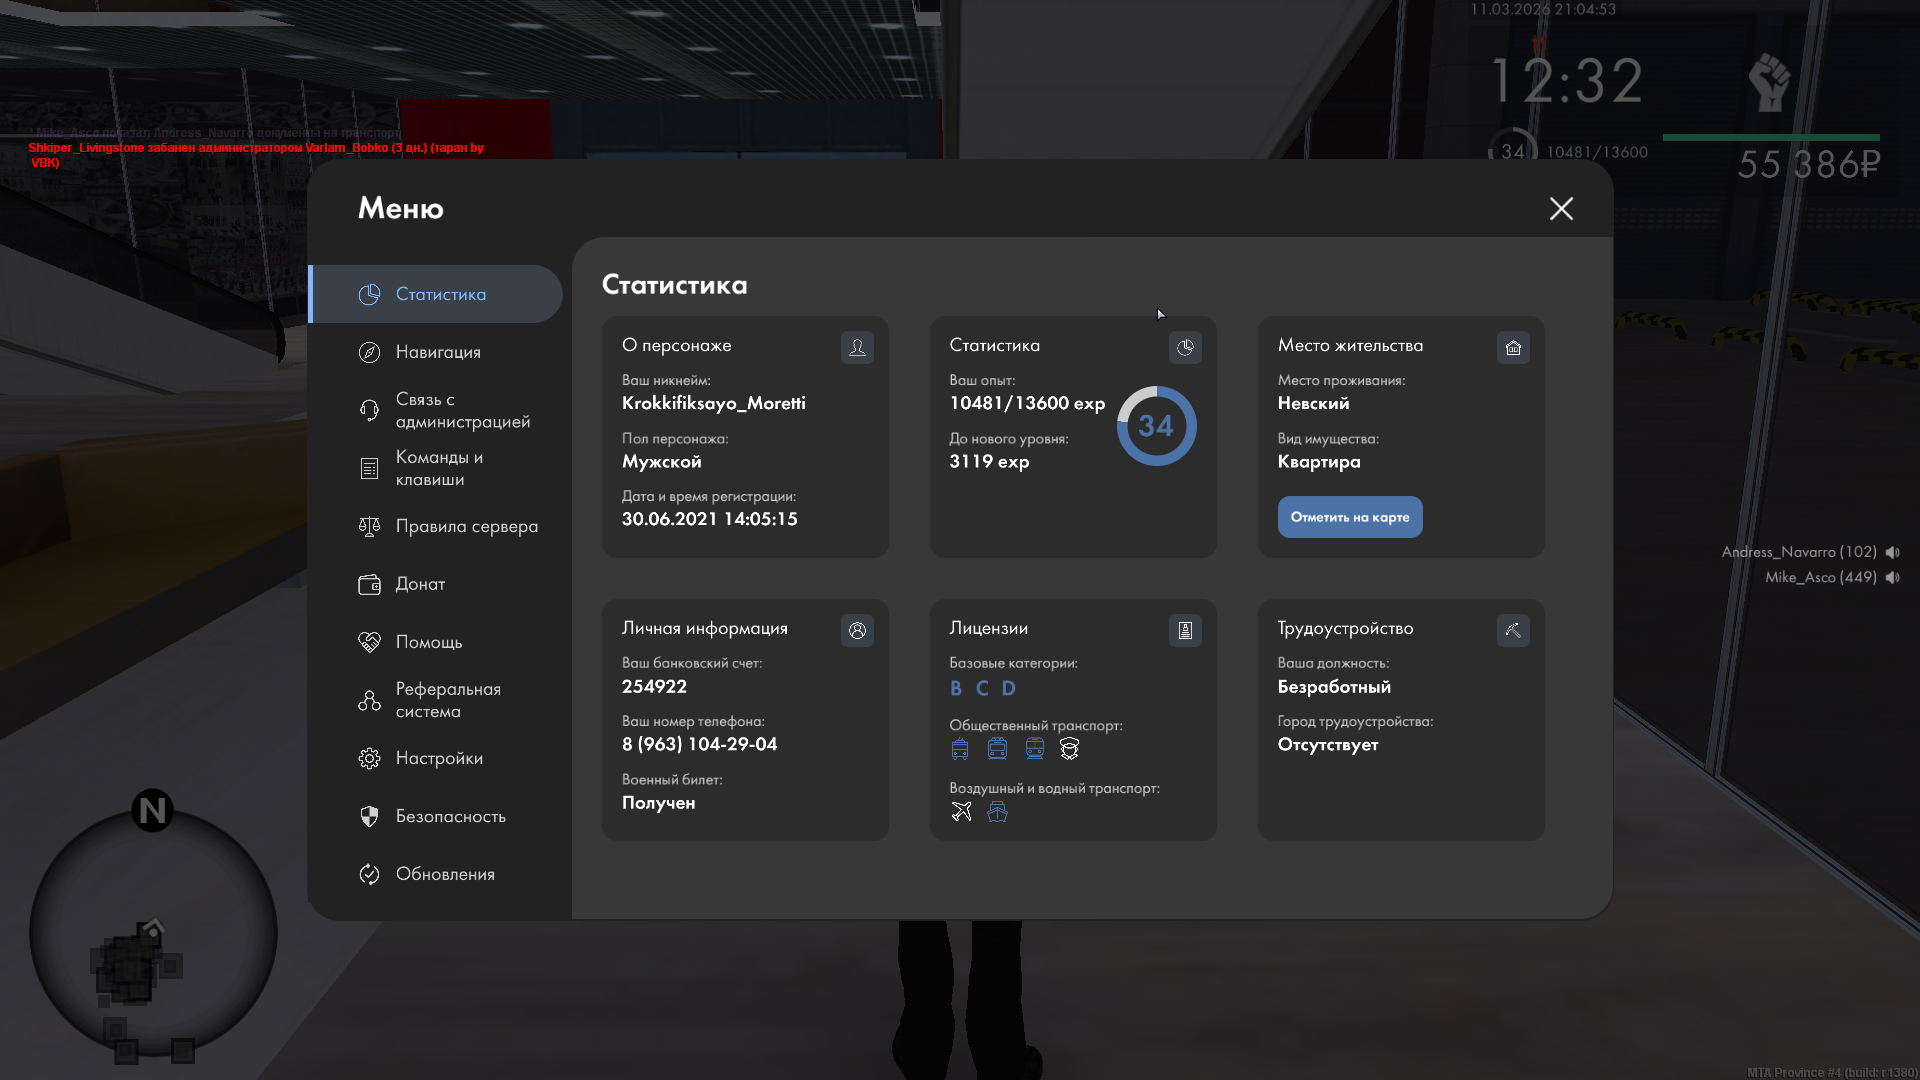Open the Настройки menu section

pyautogui.click(x=438, y=758)
